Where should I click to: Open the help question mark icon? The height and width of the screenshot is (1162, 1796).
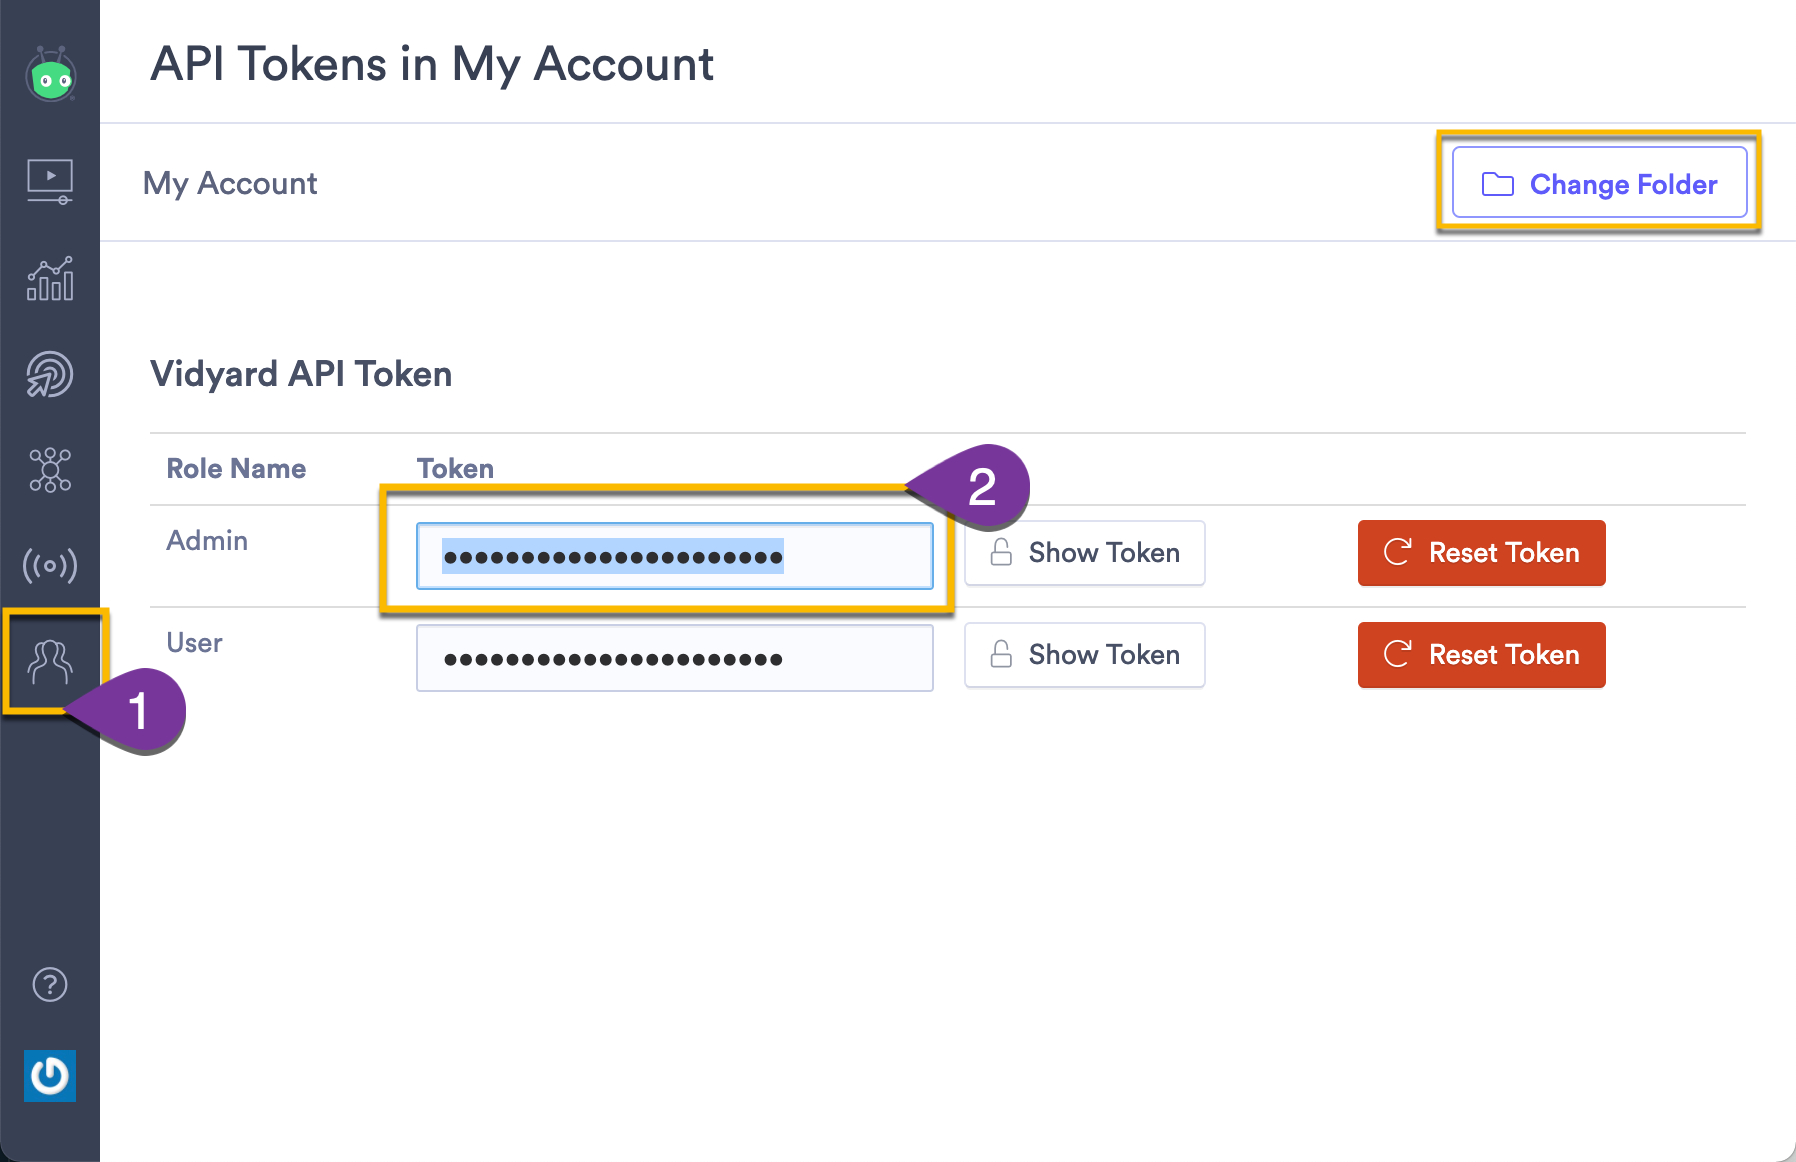(50, 985)
